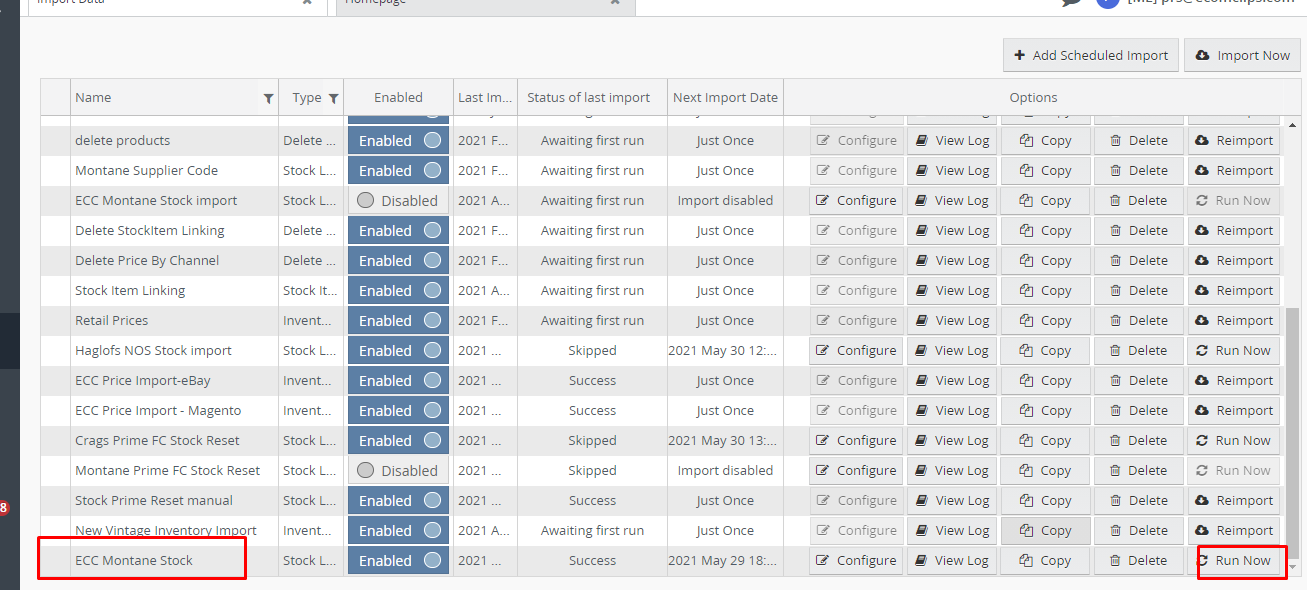View Log for delete products

(x=952, y=141)
